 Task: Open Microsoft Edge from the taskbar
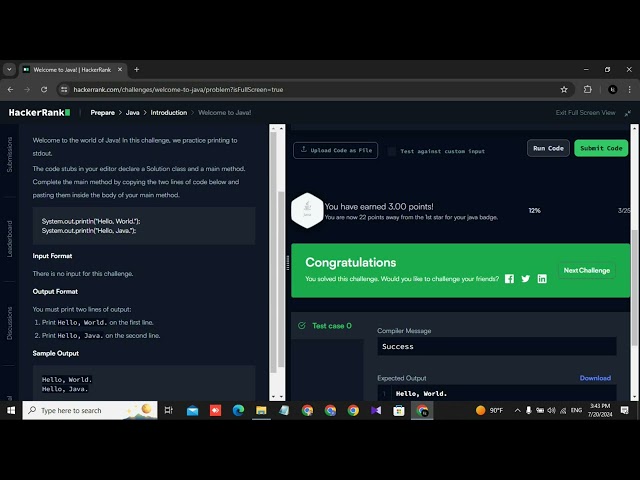238,410
